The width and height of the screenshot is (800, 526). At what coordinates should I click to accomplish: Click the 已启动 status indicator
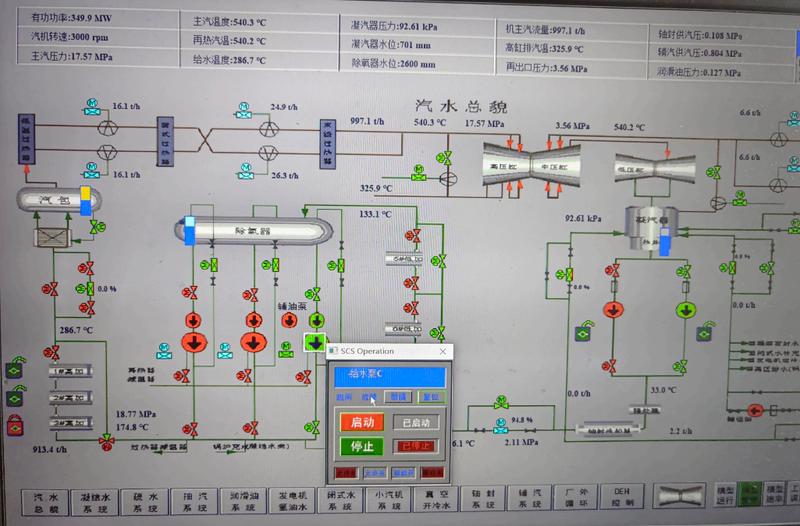click(416, 422)
